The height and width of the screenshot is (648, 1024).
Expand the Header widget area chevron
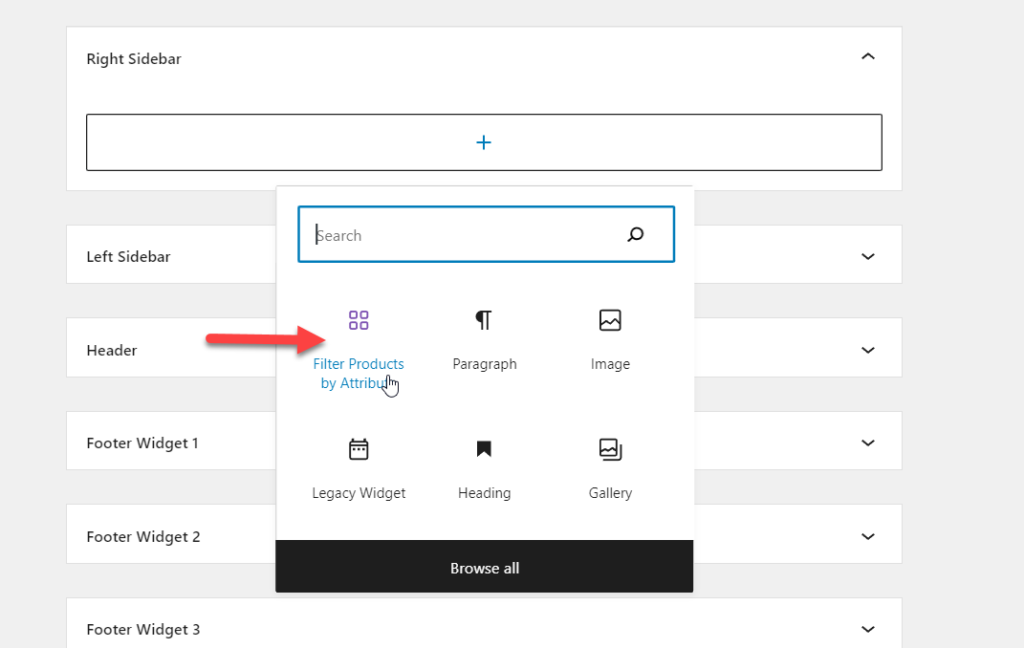(868, 350)
